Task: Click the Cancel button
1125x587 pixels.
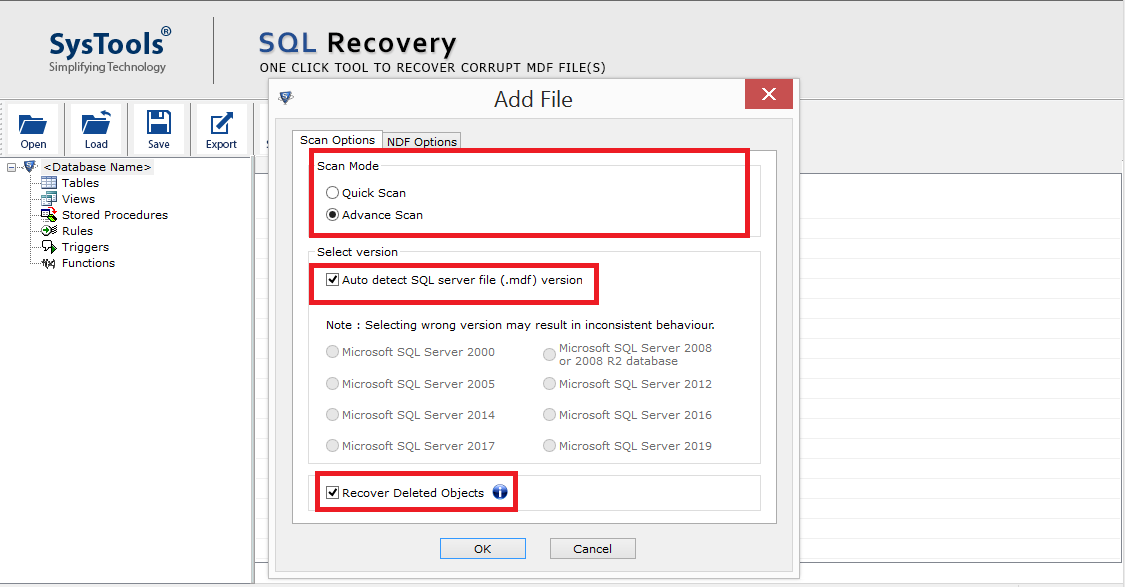Action: pos(593,548)
